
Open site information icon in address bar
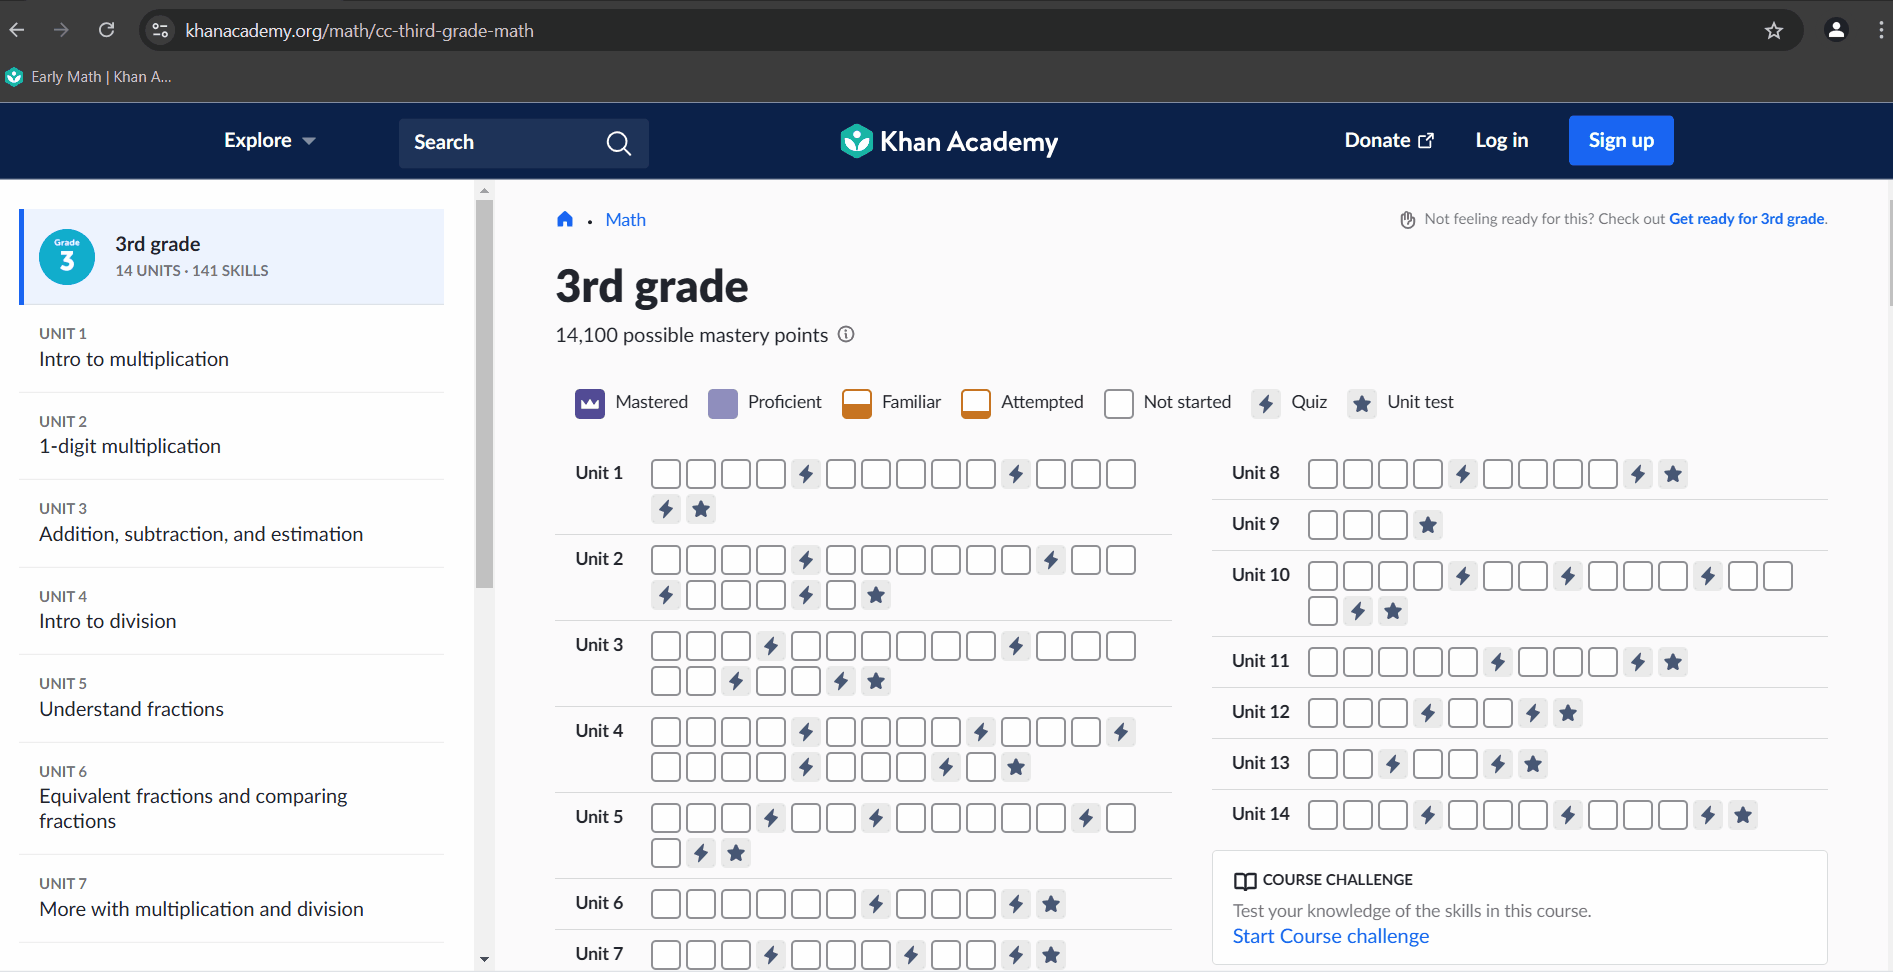tap(160, 31)
